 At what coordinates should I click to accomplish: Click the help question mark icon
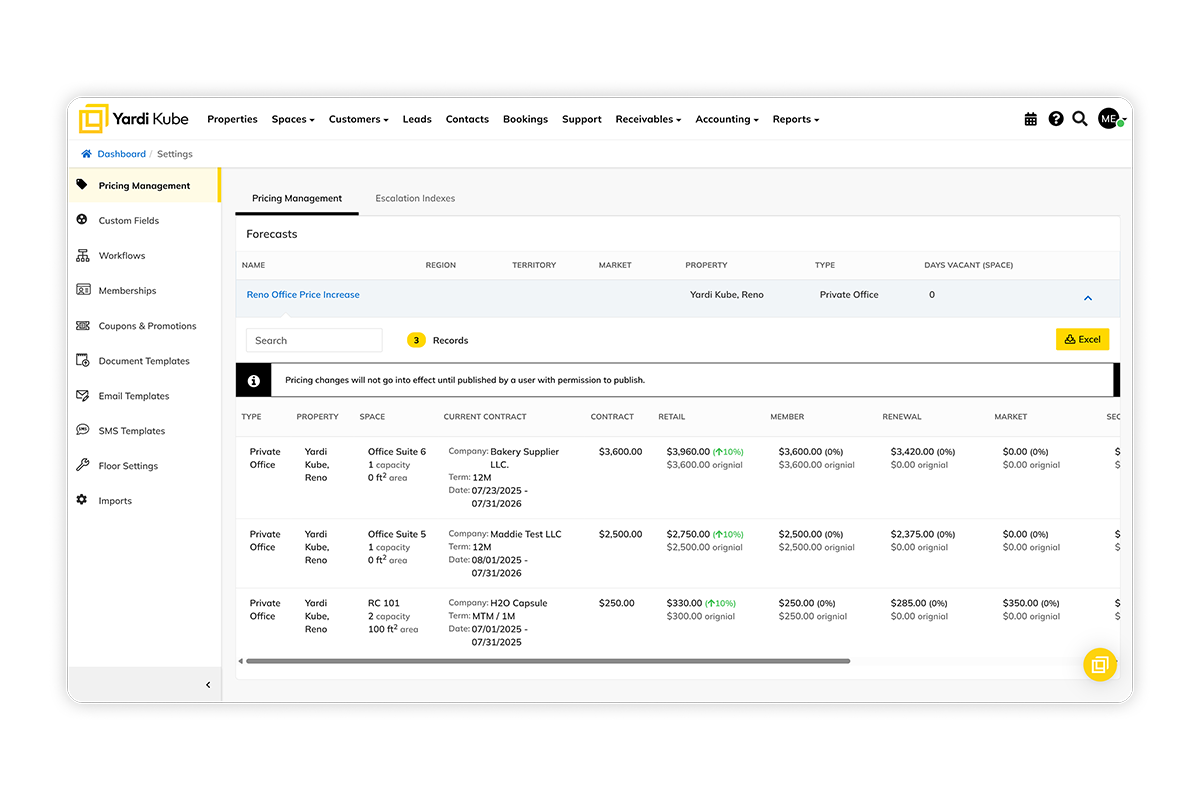point(1056,119)
